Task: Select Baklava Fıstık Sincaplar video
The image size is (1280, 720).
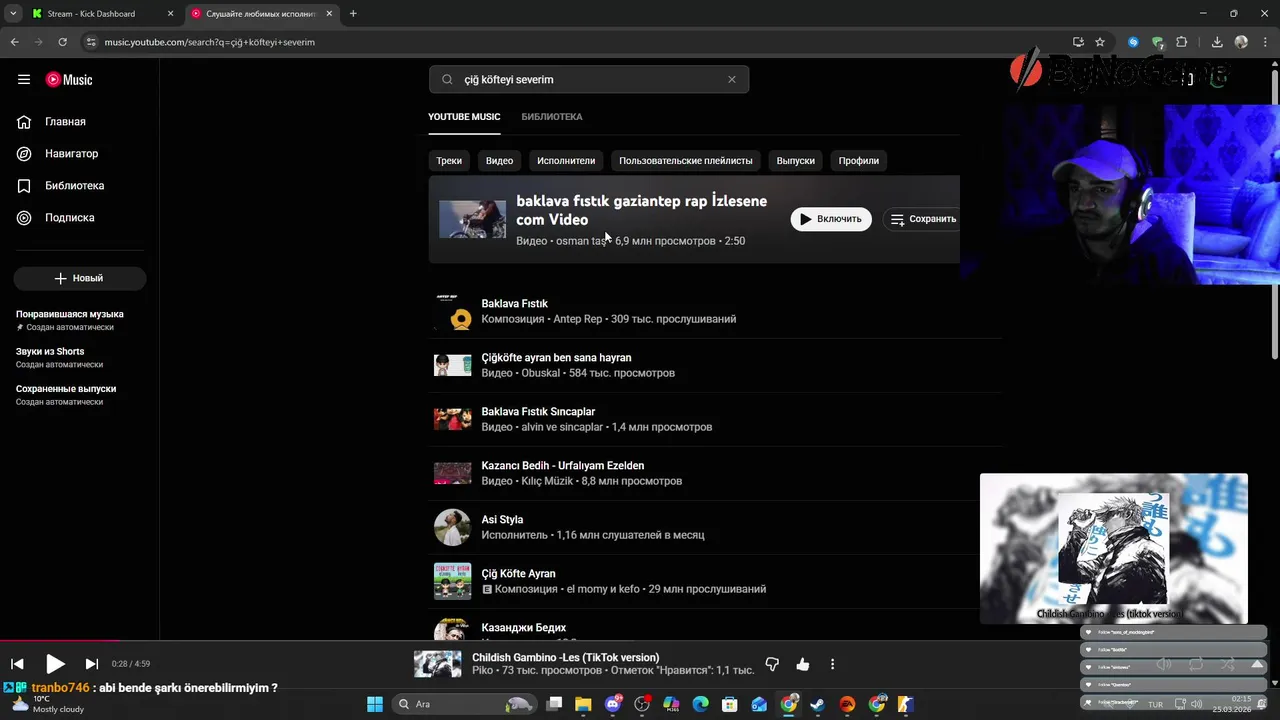Action: tap(715, 419)
